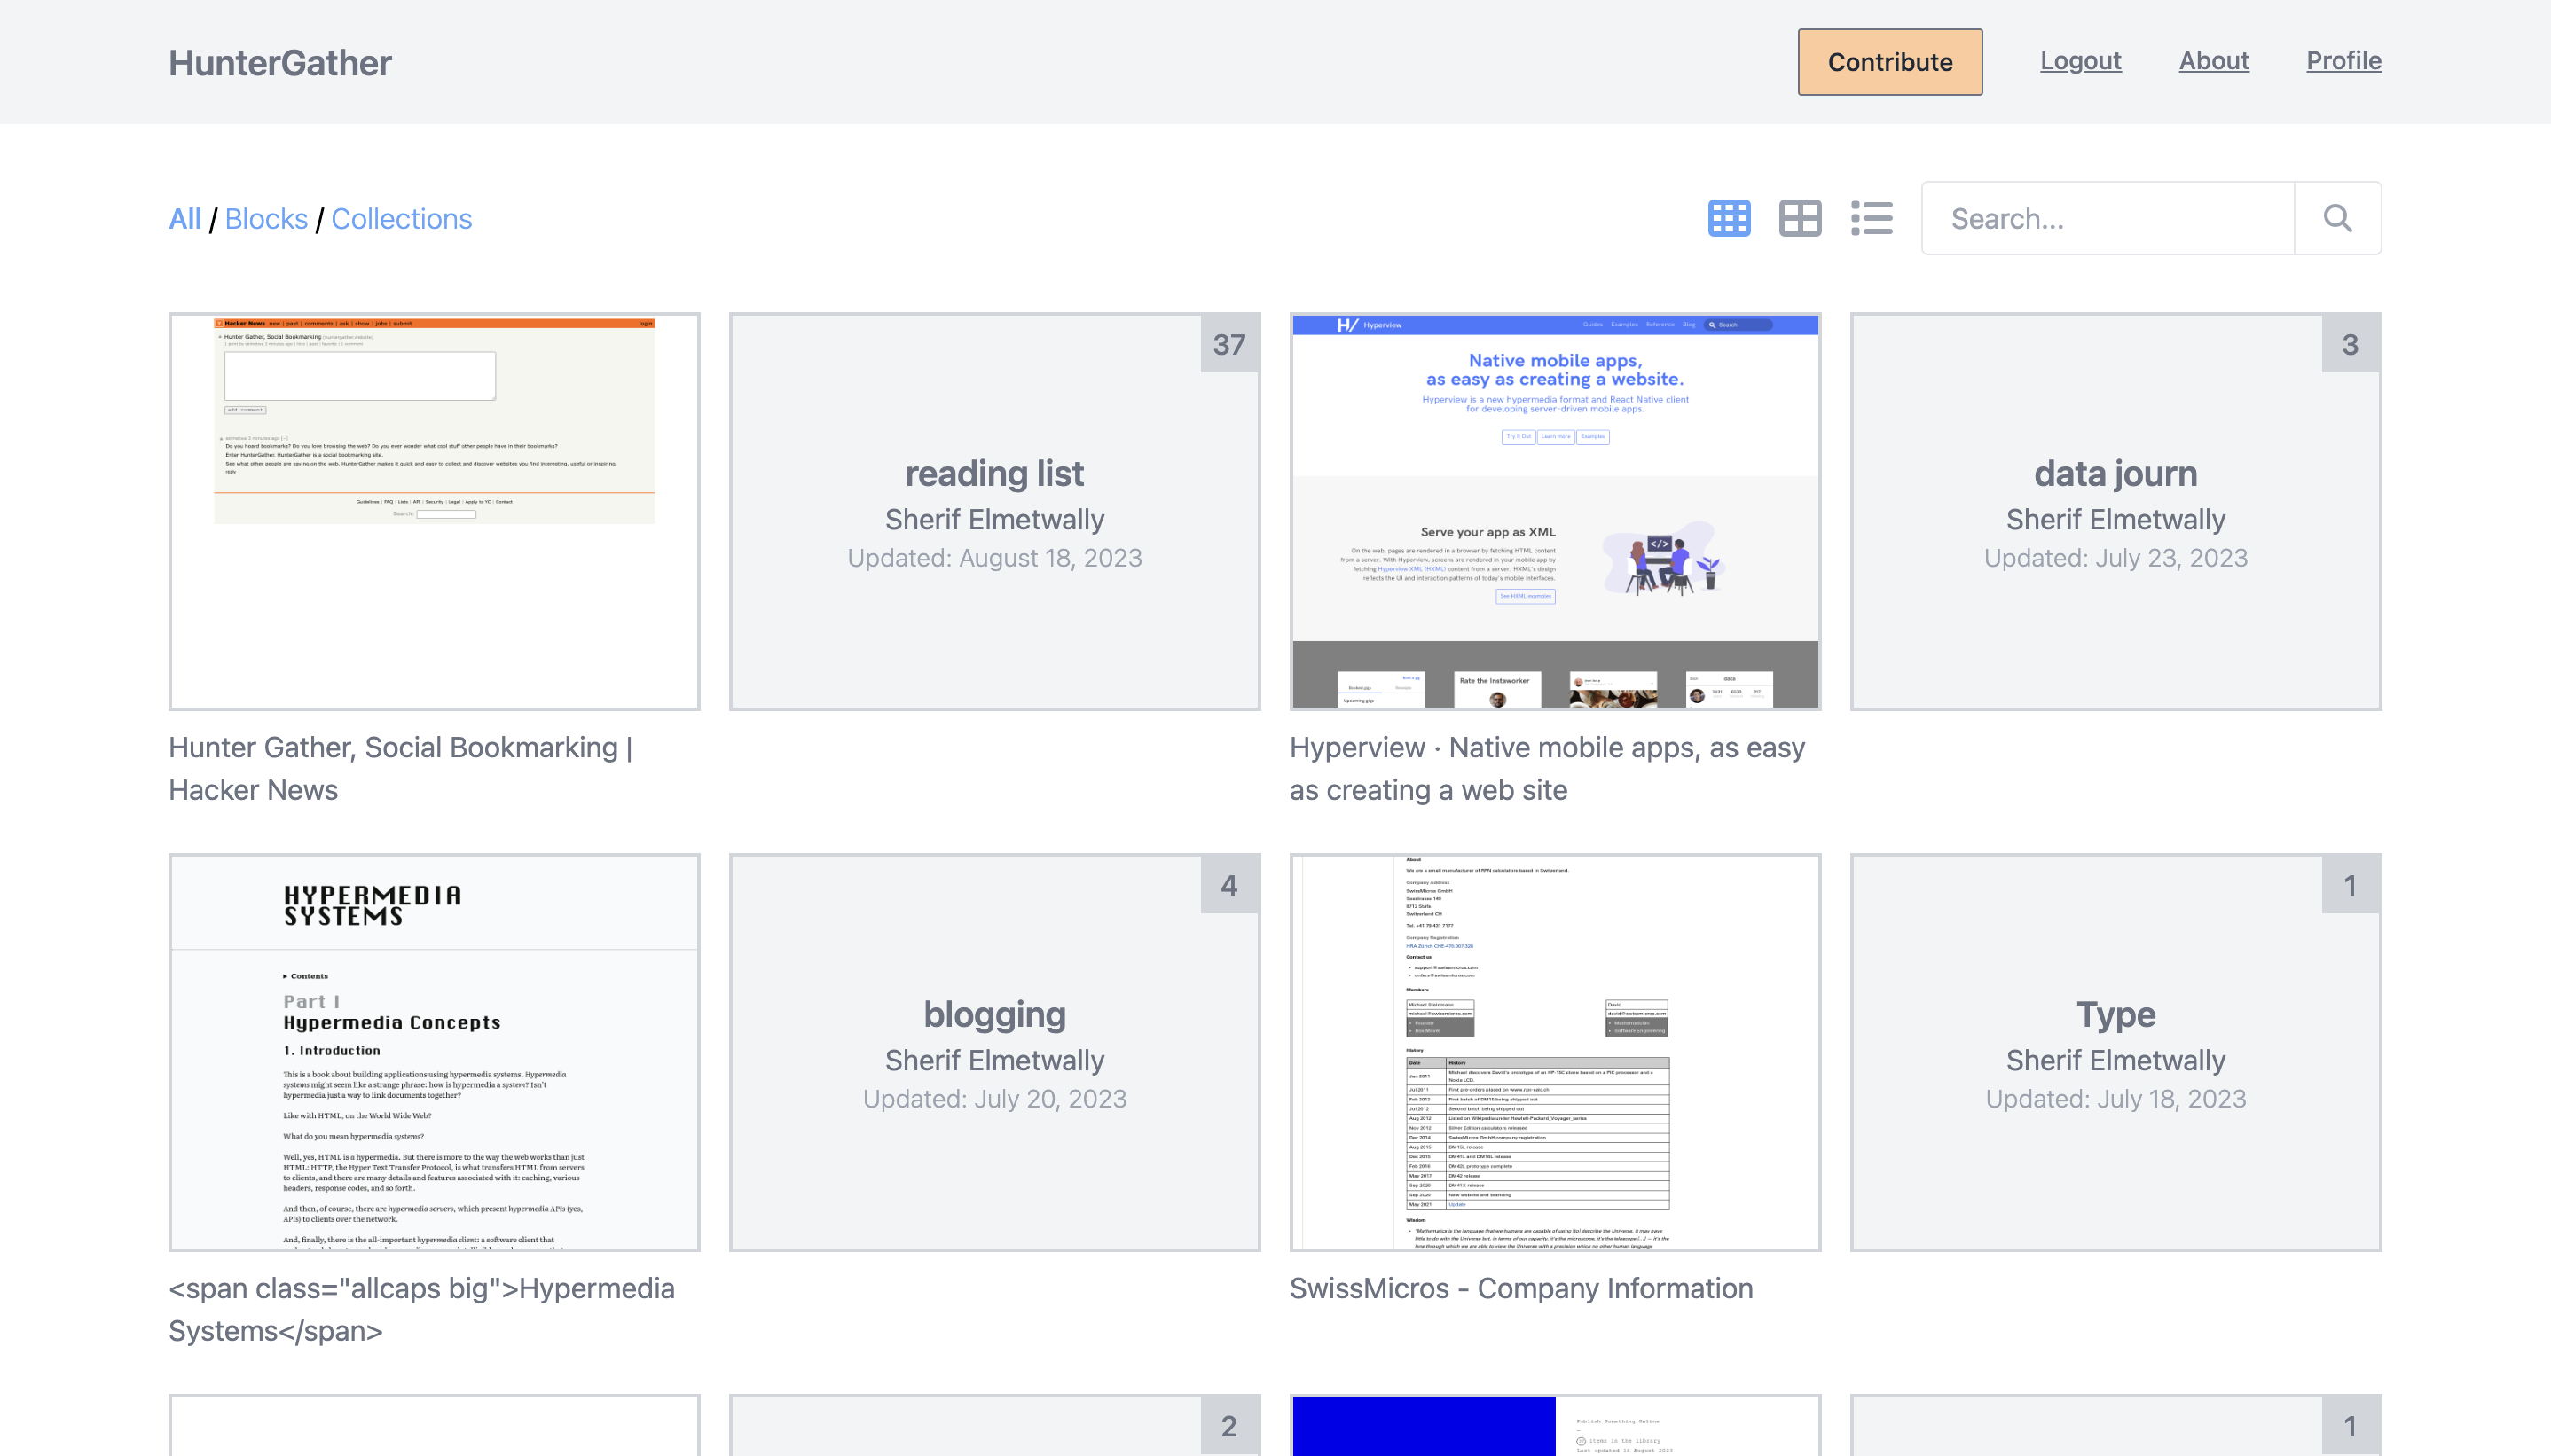The height and width of the screenshot is (1456, 2551).
Task: Open the data journ collection card
Action: pos(2116,511)
